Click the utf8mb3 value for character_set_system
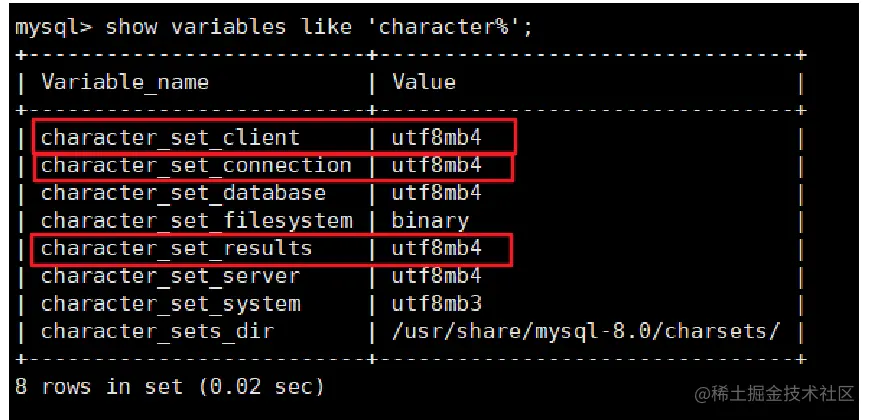This screenshot has width=871, height=420. 437,303
